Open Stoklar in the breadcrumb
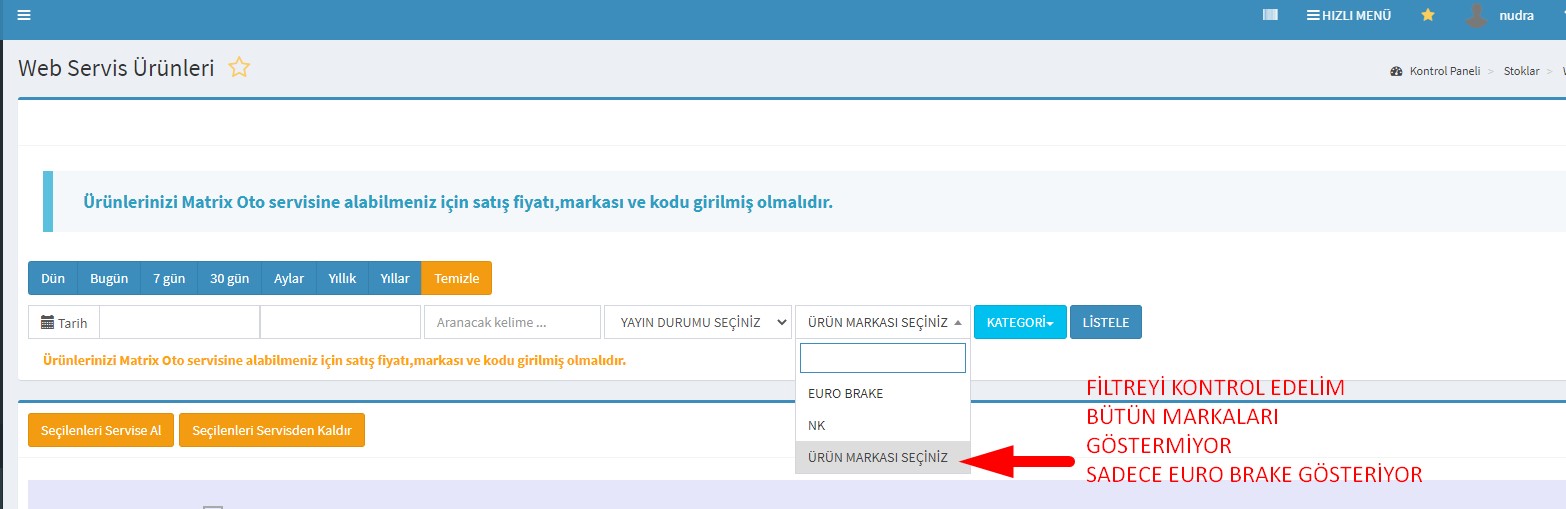1566x509 pixels. 1521,71
